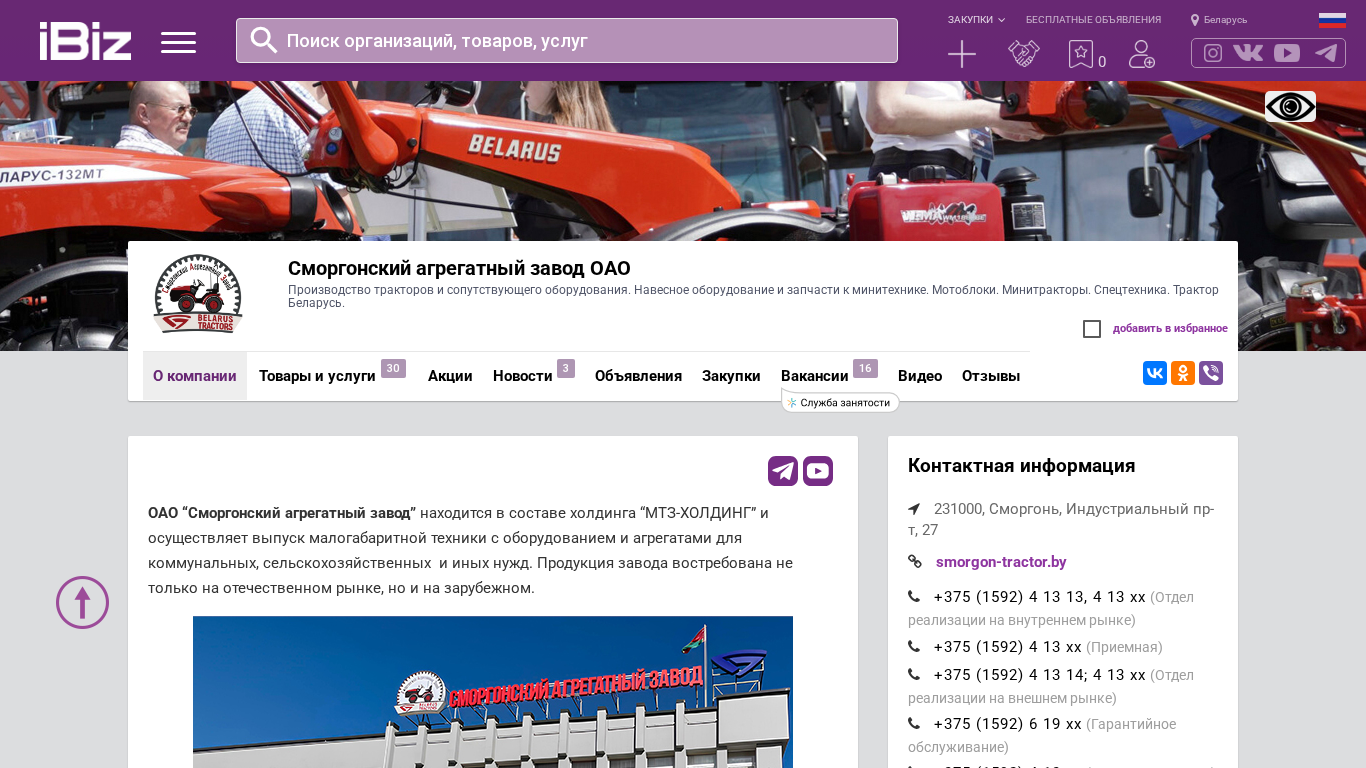This screenshot has height=768, width=1366.
Task: Click the company name heading
Action: (459, 268)
